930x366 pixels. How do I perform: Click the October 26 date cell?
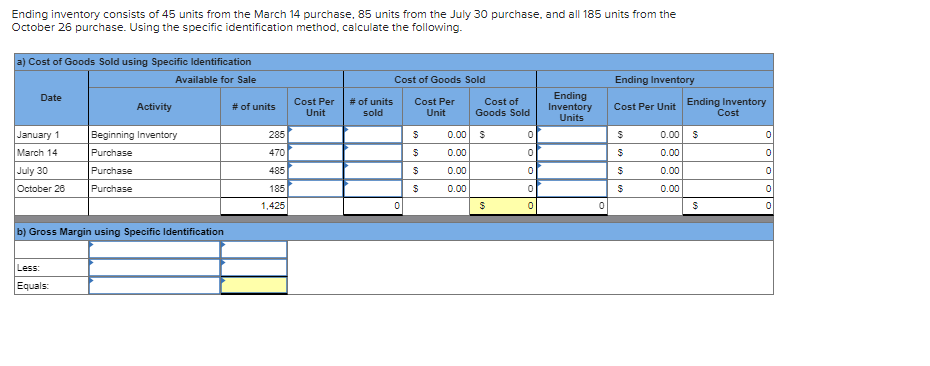coord(52,189)
